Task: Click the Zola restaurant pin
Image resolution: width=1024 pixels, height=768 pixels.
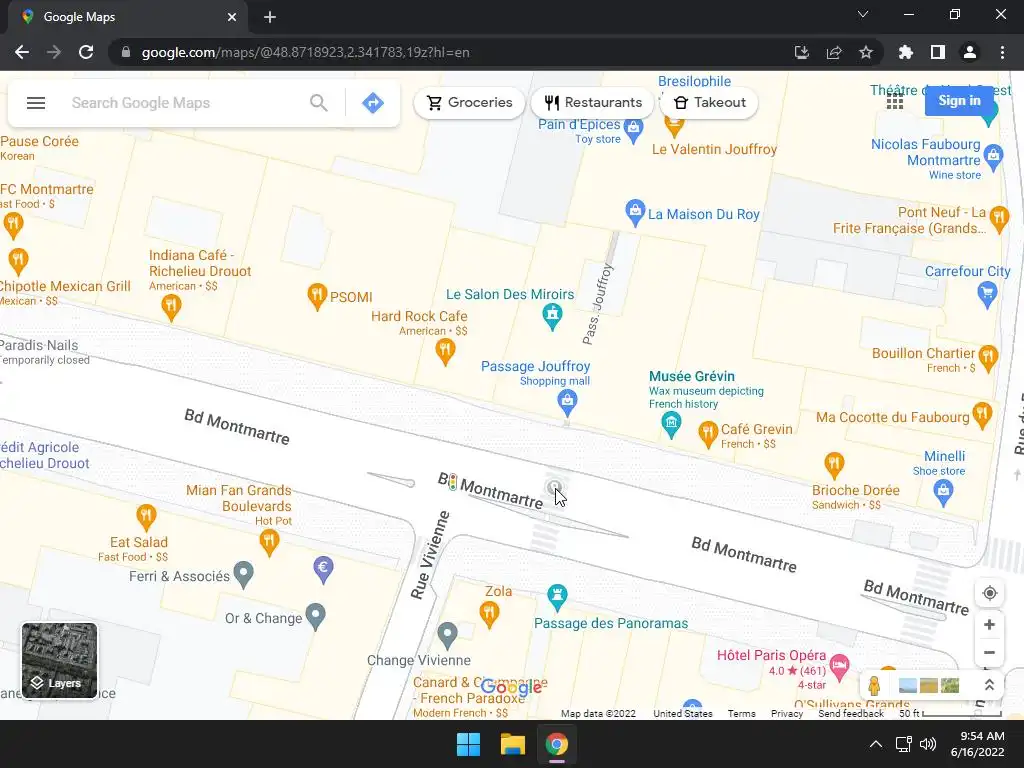Action: (489, 615)
